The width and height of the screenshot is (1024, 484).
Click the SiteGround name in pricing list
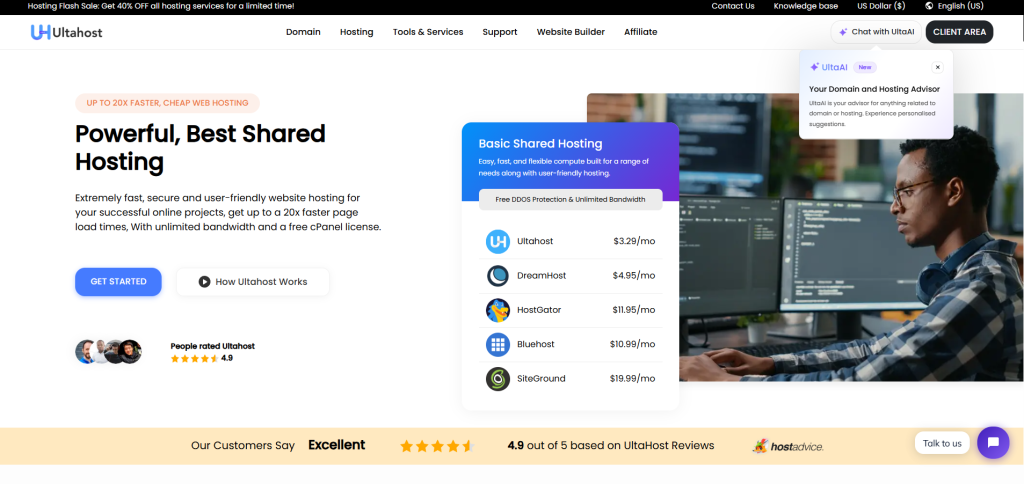541,379
